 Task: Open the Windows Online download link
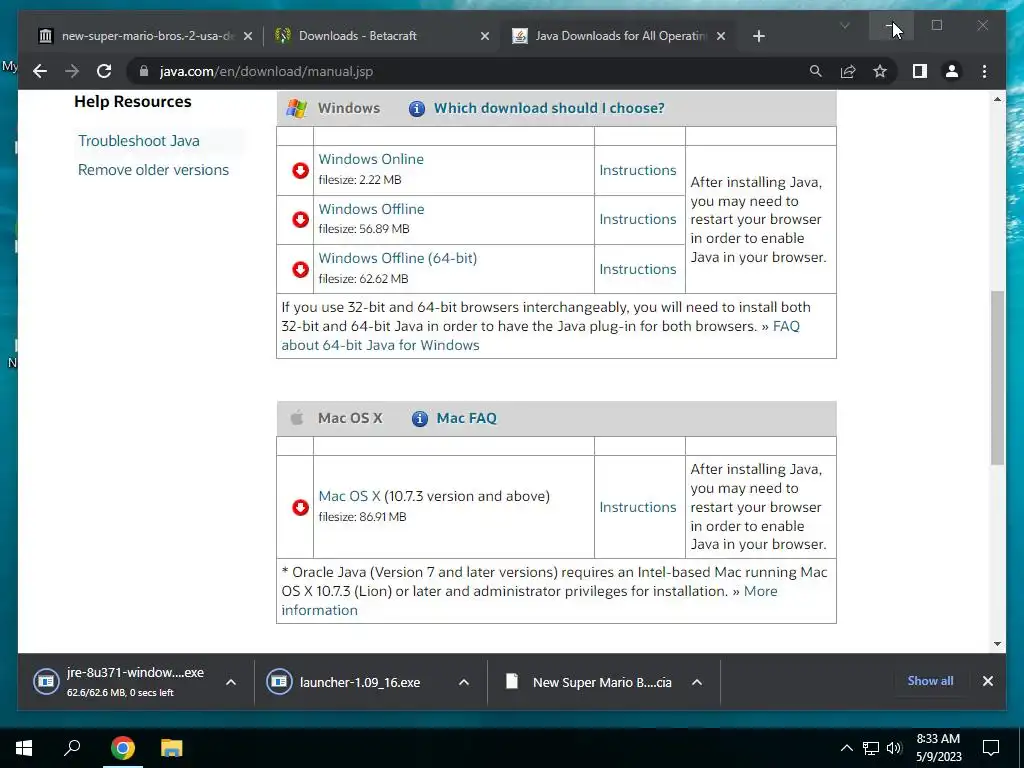pos(371,159)
